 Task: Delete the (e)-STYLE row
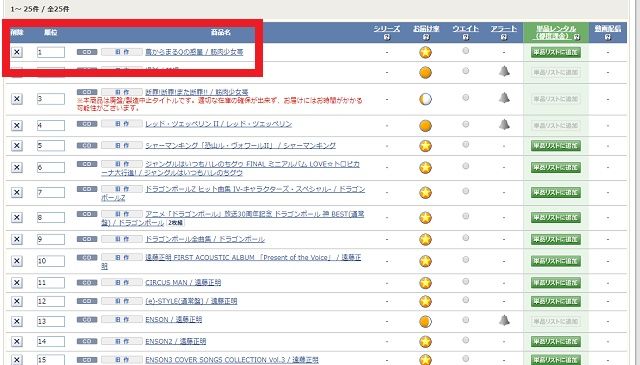17,301
